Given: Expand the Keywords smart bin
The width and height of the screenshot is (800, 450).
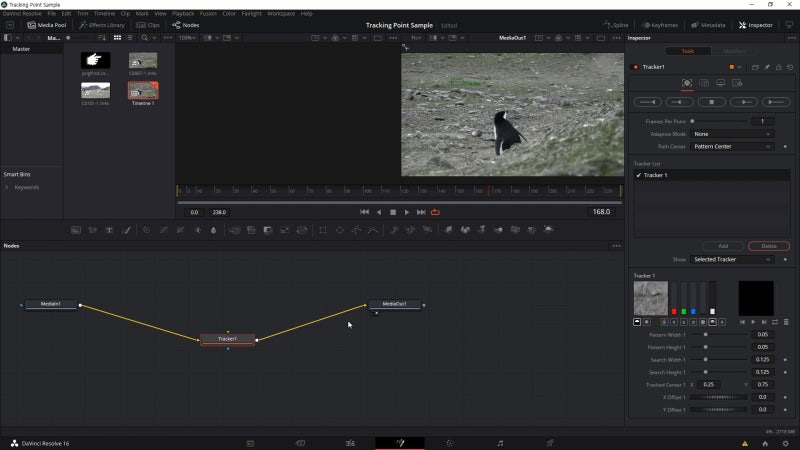Looking at the screenshot, I should point(7,187).
